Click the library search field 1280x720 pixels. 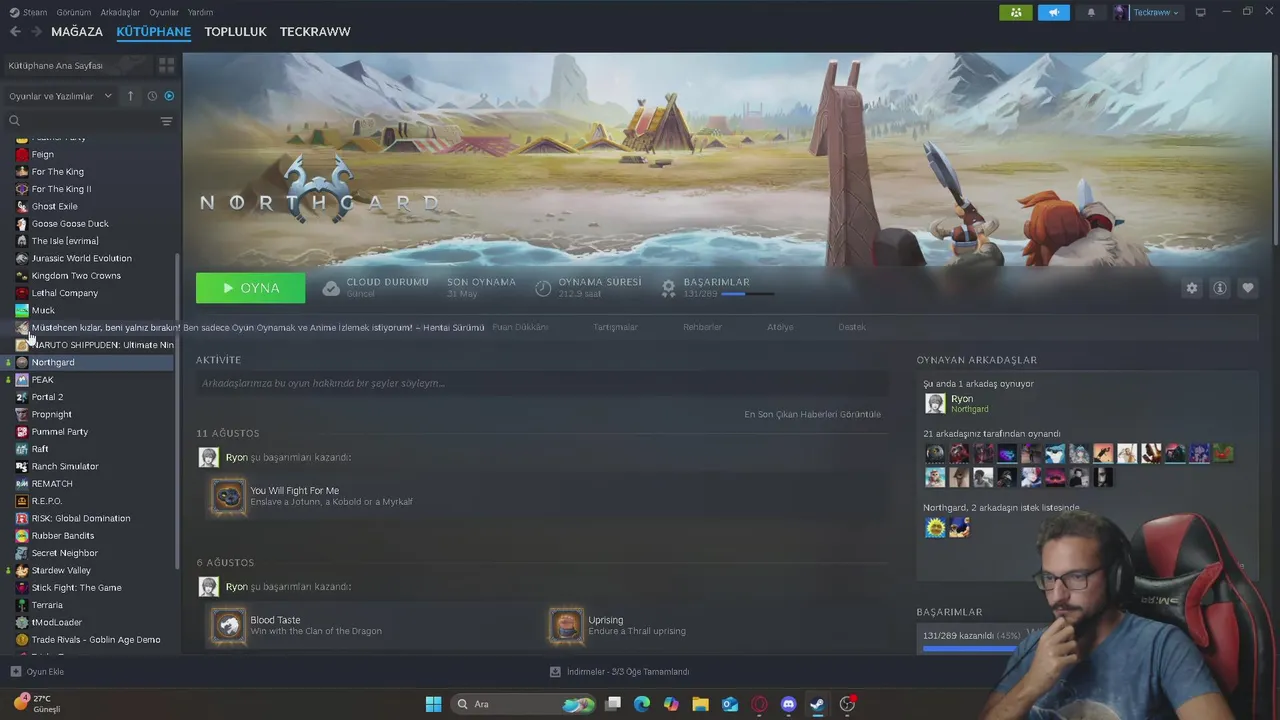point(80,121)
